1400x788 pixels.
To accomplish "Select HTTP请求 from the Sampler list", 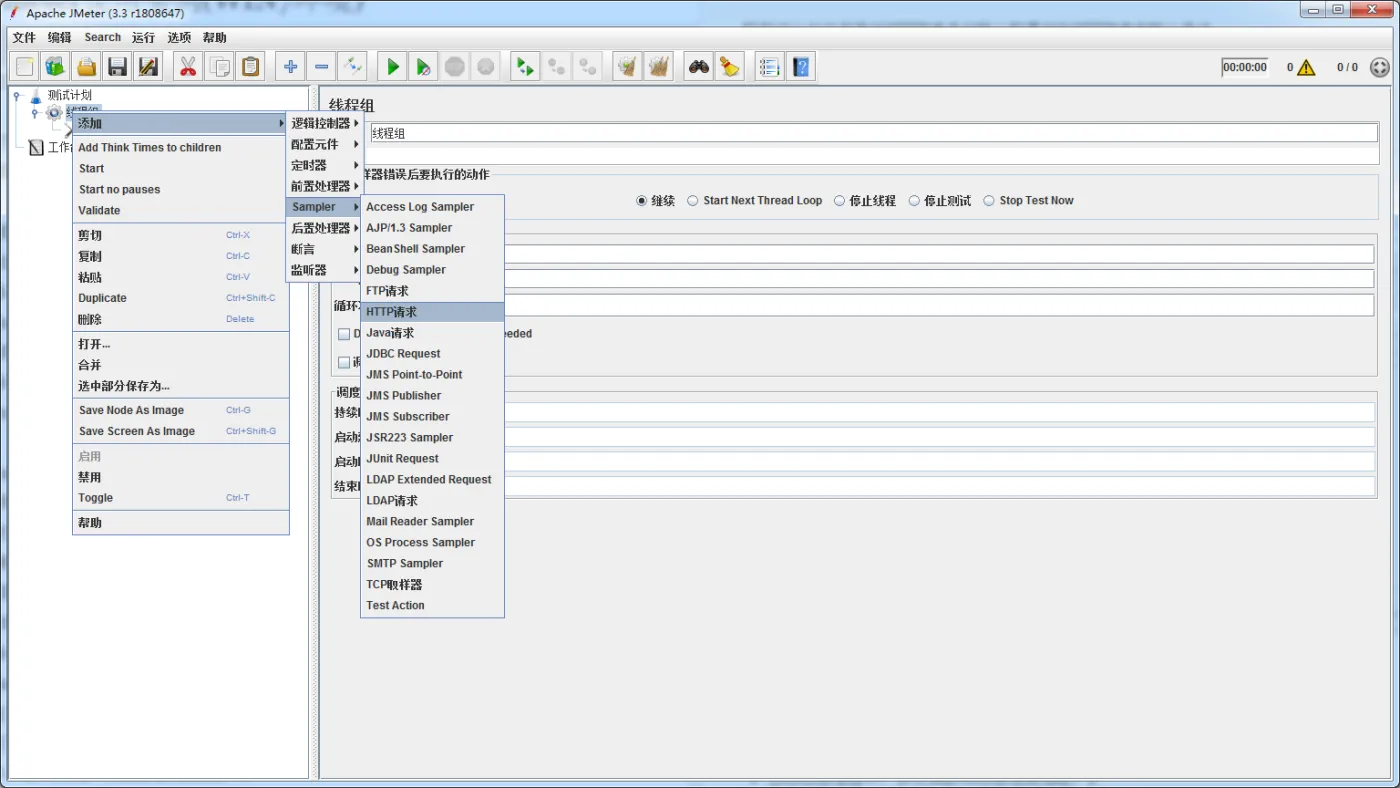I will 392,312.
